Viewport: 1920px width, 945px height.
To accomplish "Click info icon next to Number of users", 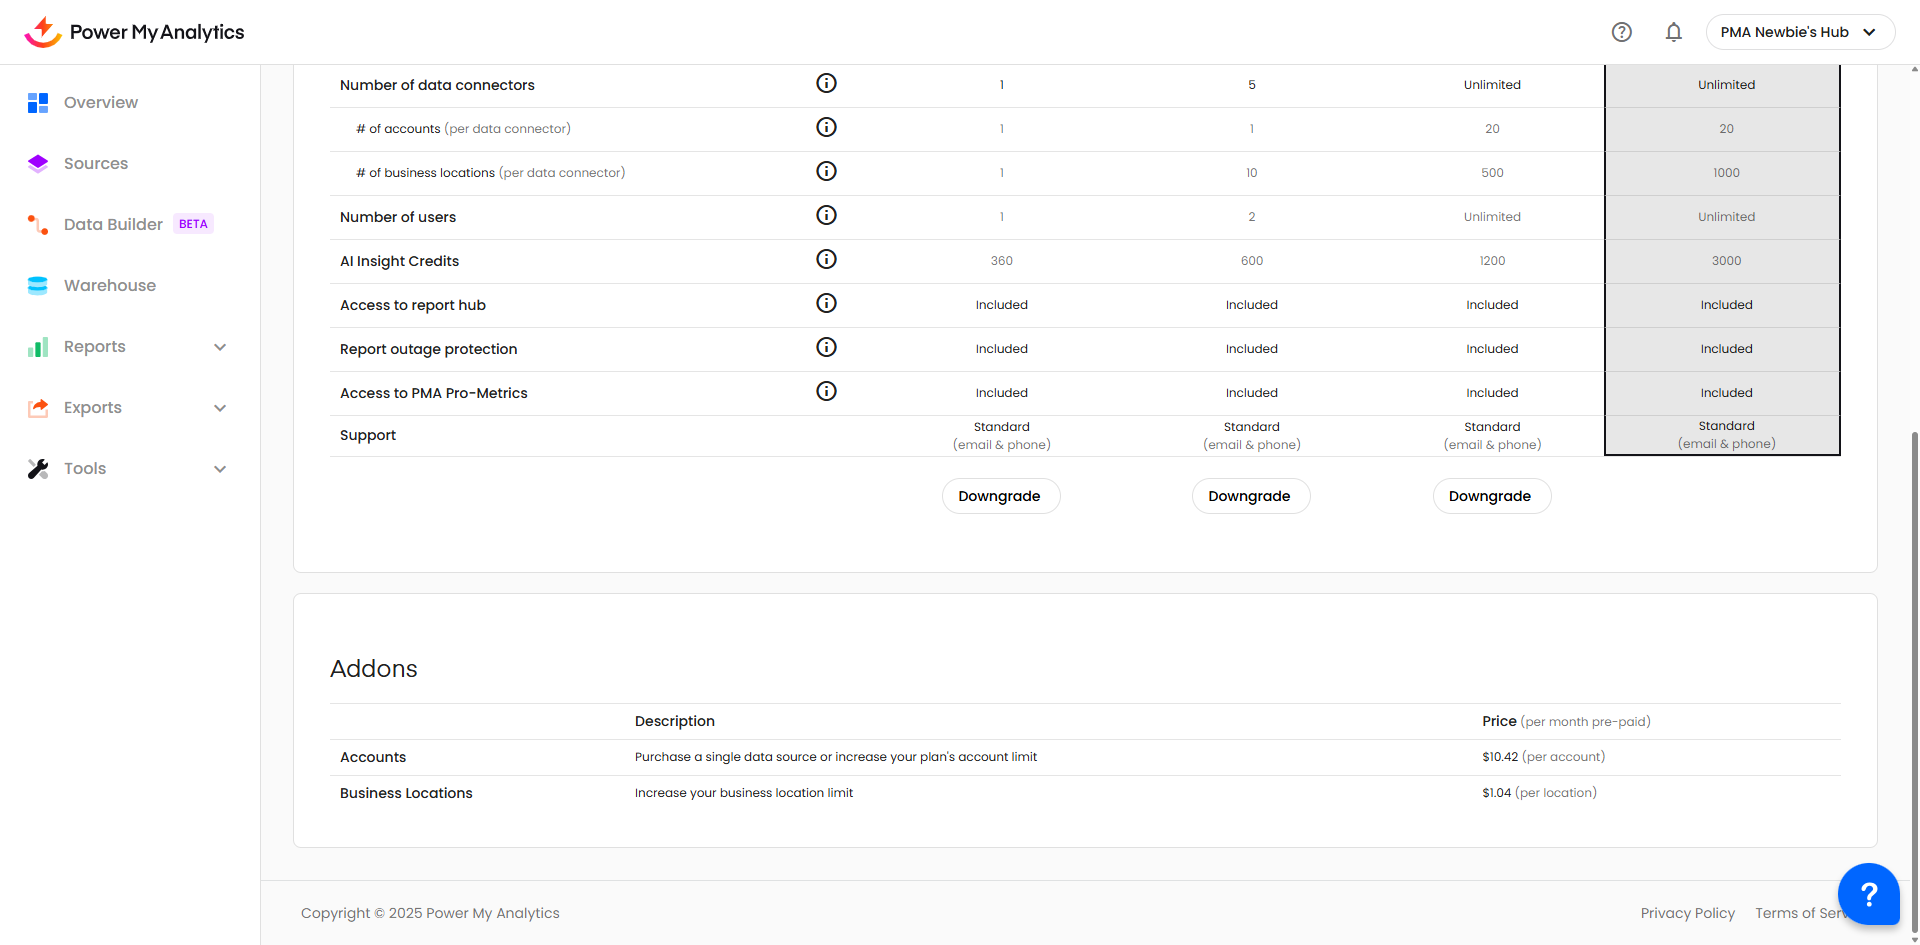I will (826, 216).
